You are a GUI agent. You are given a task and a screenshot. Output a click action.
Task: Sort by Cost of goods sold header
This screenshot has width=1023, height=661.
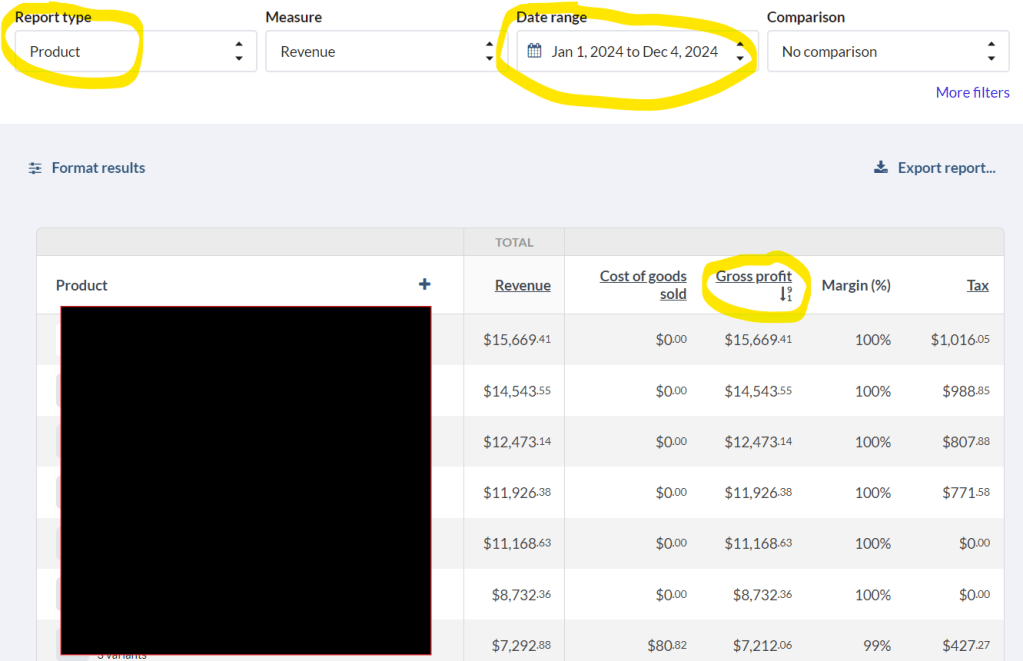(x=643, y=285)
